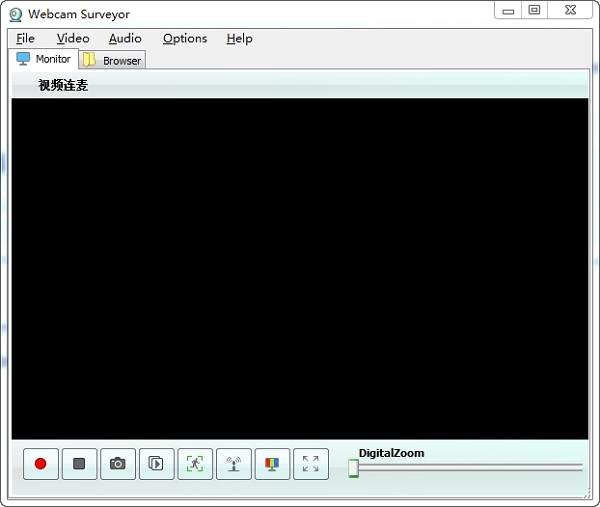Click the 视频连麦 header text
600x507 pixels.
[63, 85]
